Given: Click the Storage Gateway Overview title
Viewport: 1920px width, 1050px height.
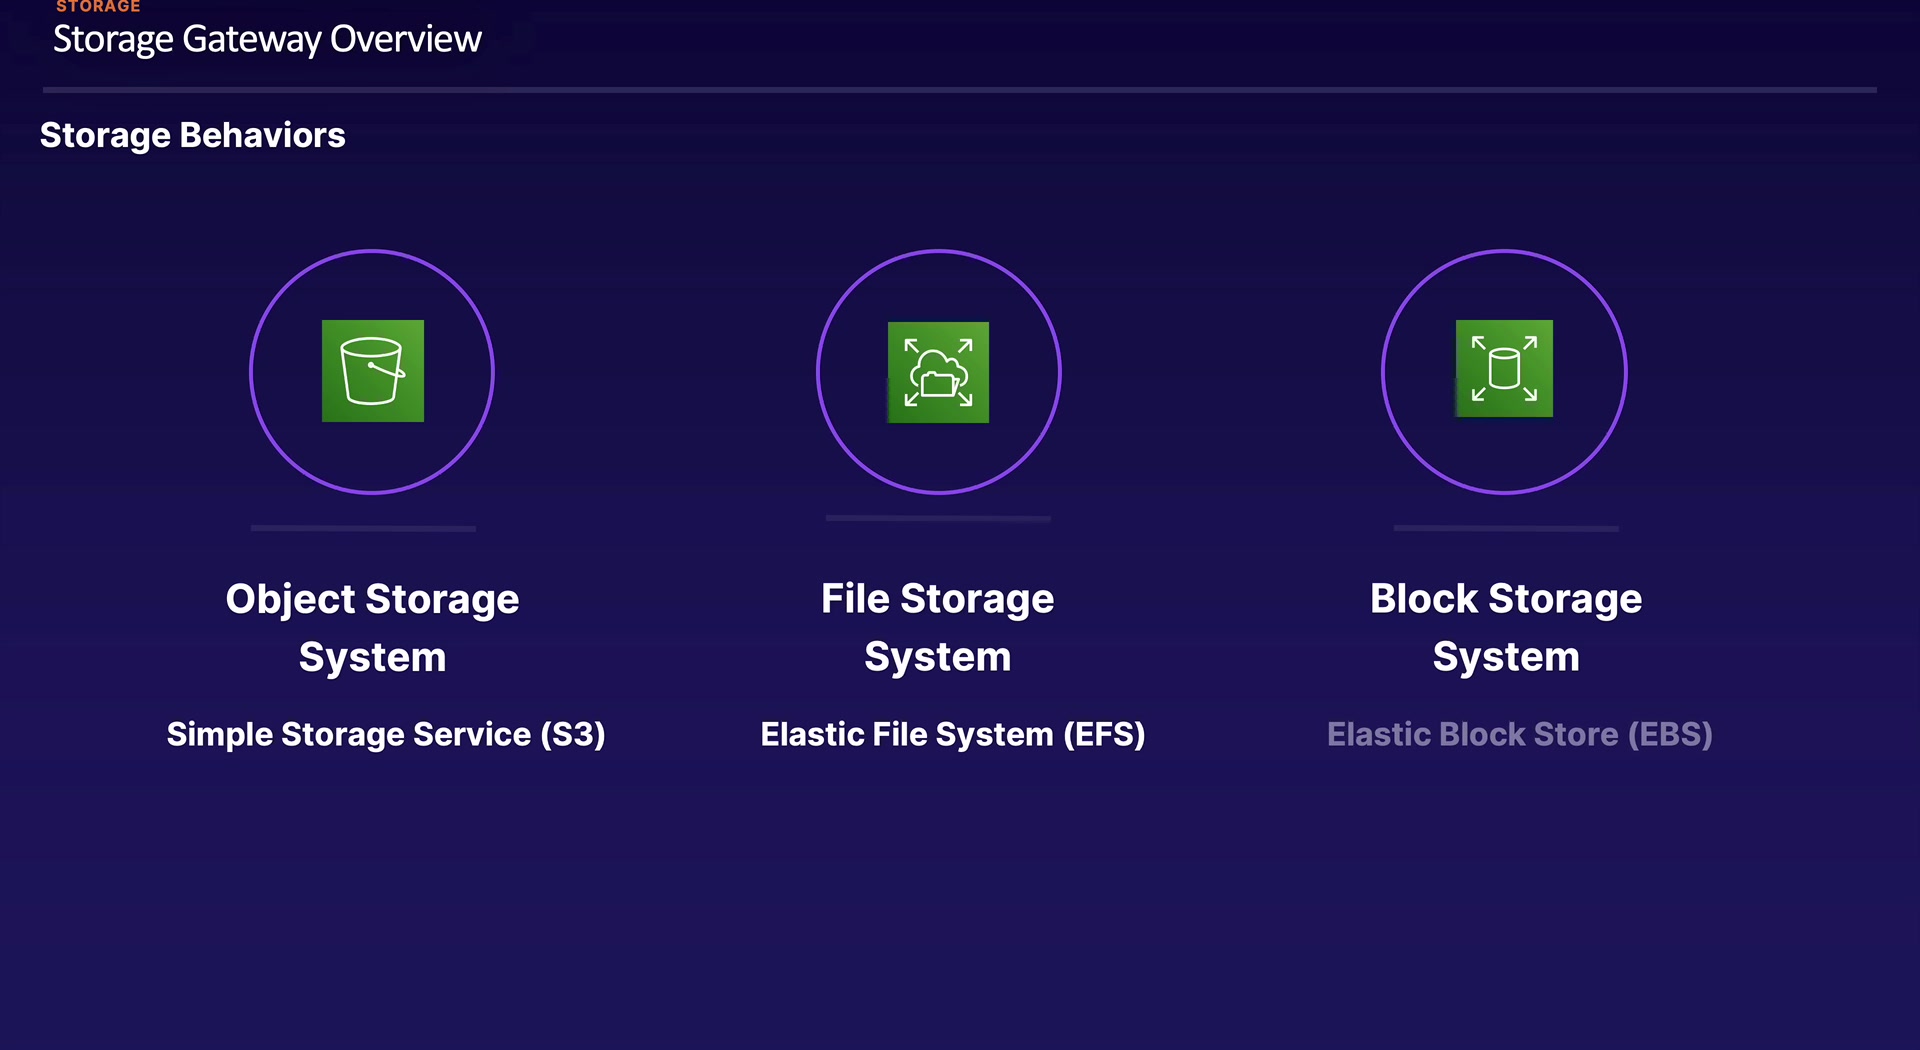Looking at the screenshot, I should tap(267, 40).
